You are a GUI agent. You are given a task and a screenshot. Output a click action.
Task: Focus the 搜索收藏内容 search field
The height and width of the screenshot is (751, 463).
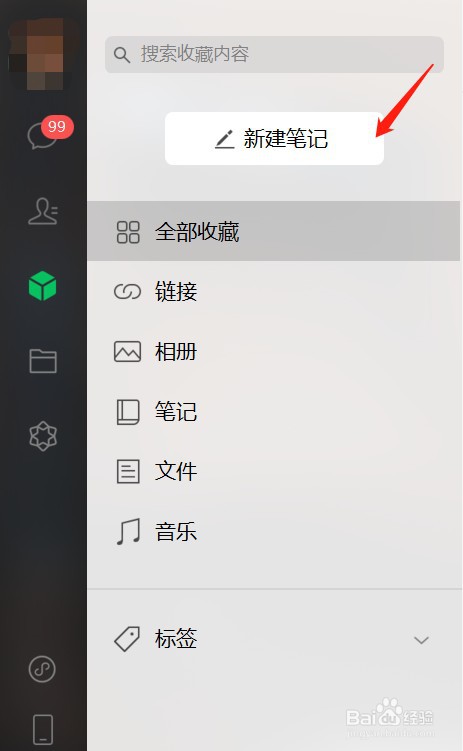coord(274,55)
